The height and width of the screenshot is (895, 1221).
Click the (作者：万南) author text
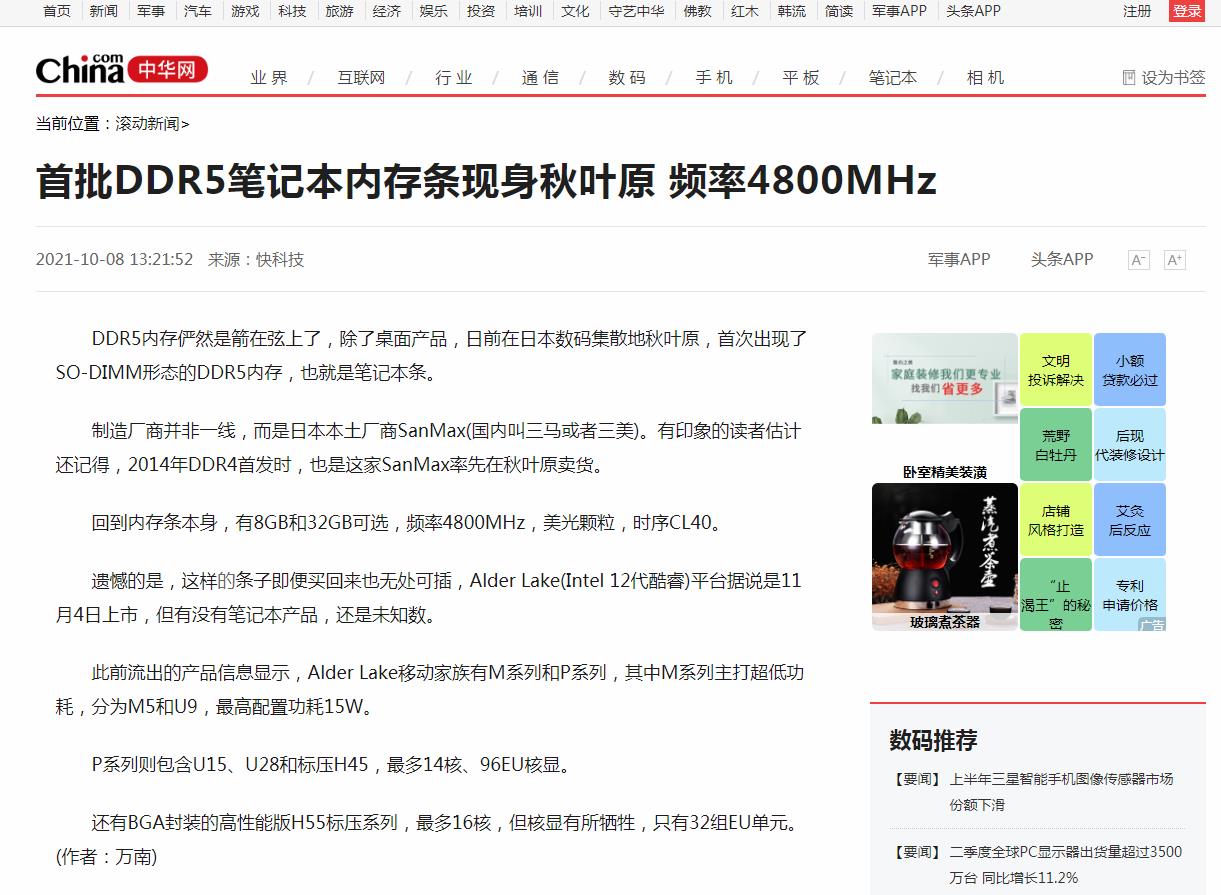coord(106,857)
